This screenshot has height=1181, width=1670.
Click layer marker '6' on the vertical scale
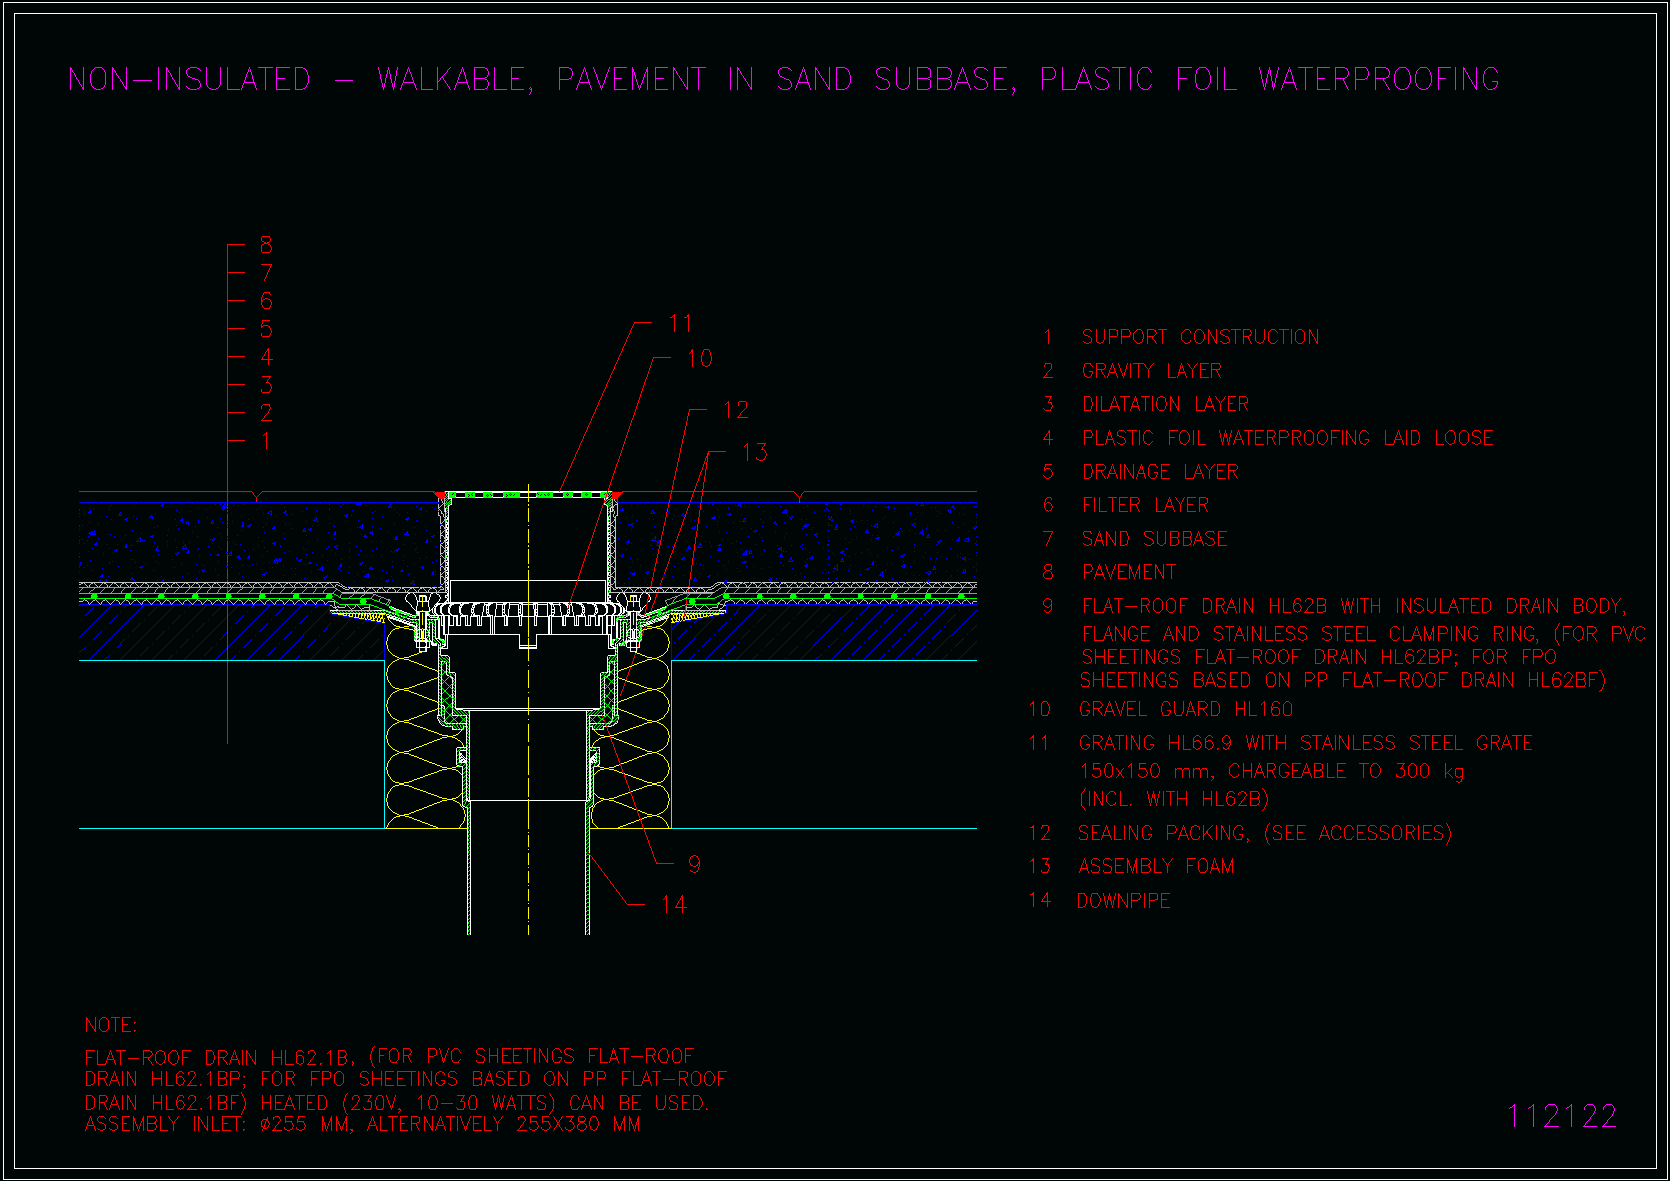pos(266,301)
